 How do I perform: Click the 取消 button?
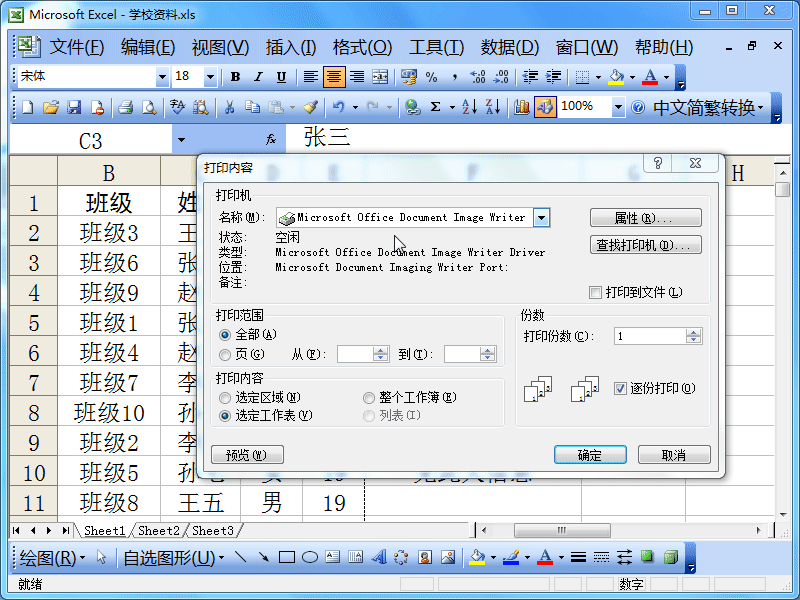[x=674, y=455]
